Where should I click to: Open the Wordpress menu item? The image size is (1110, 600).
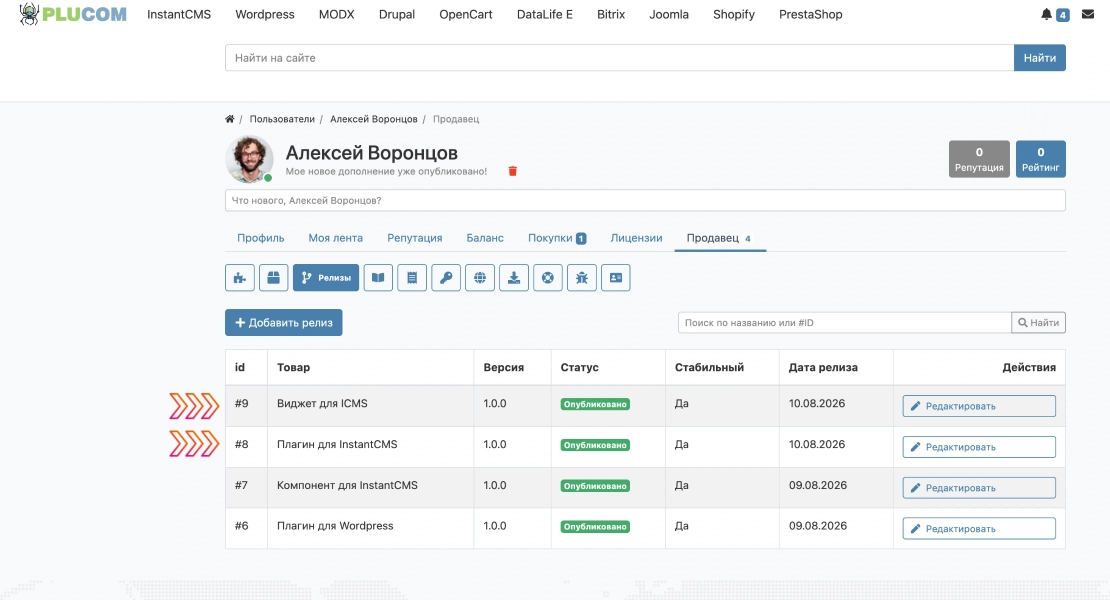coord(265,14)
